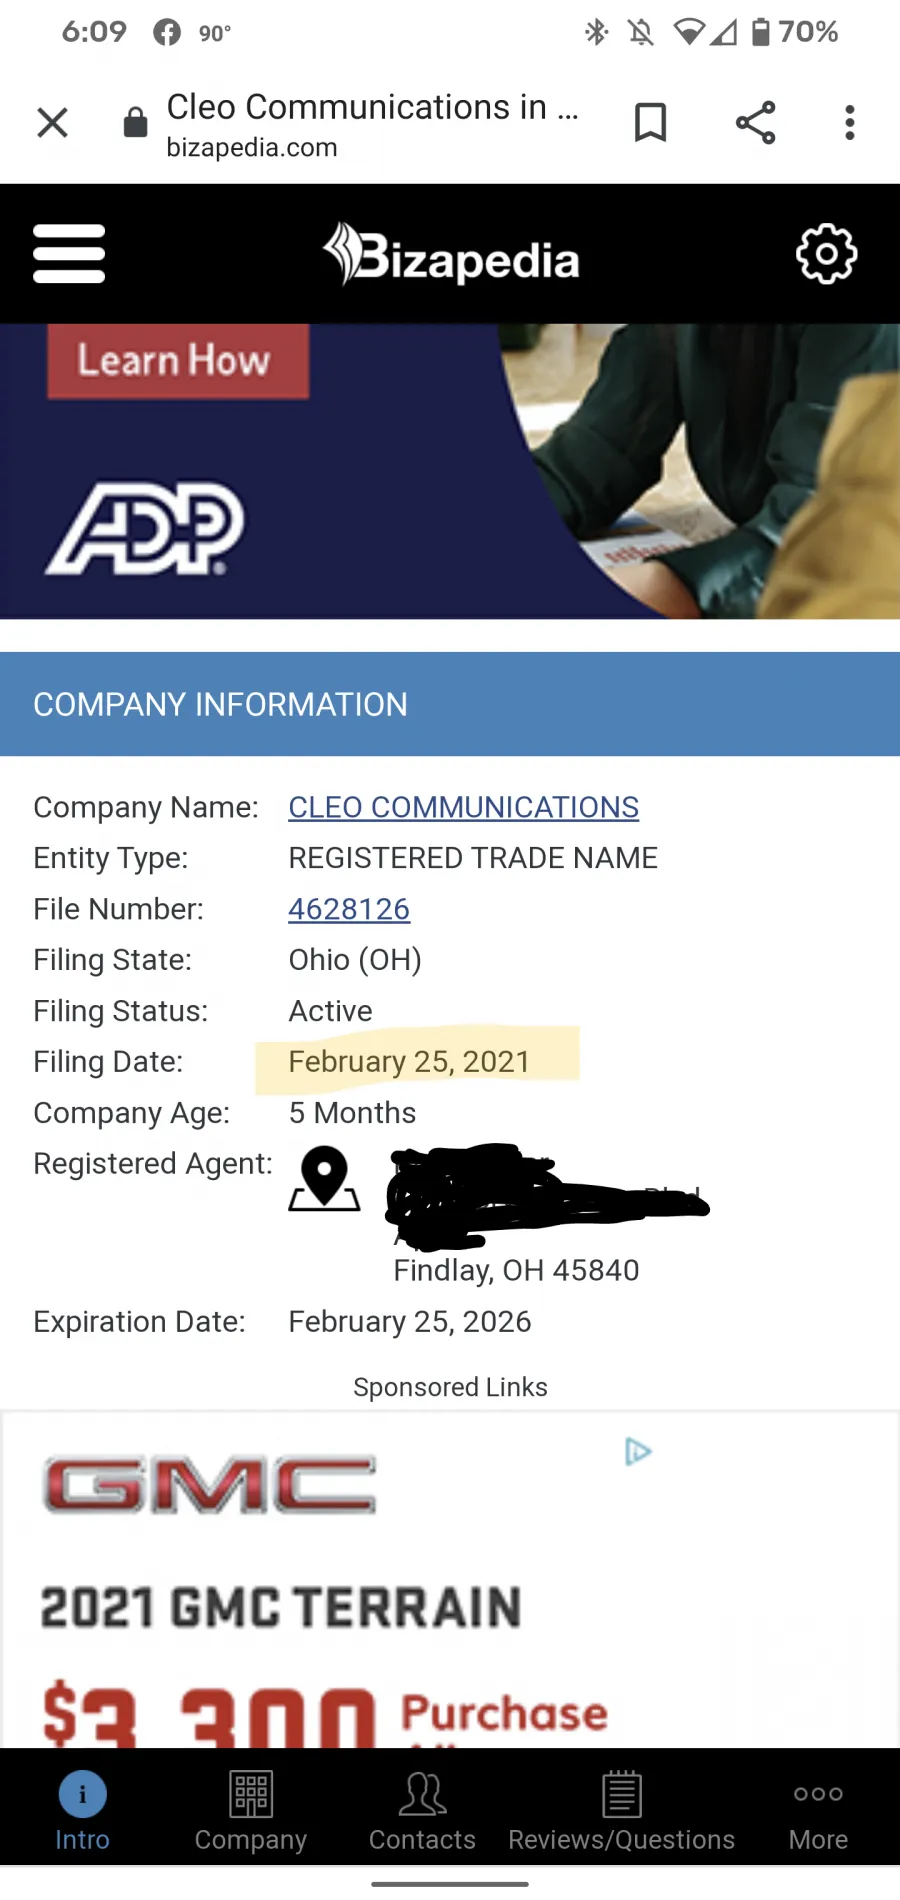Tap the Bizapedia logo
900x1900 pixels.
coord(451,255)
